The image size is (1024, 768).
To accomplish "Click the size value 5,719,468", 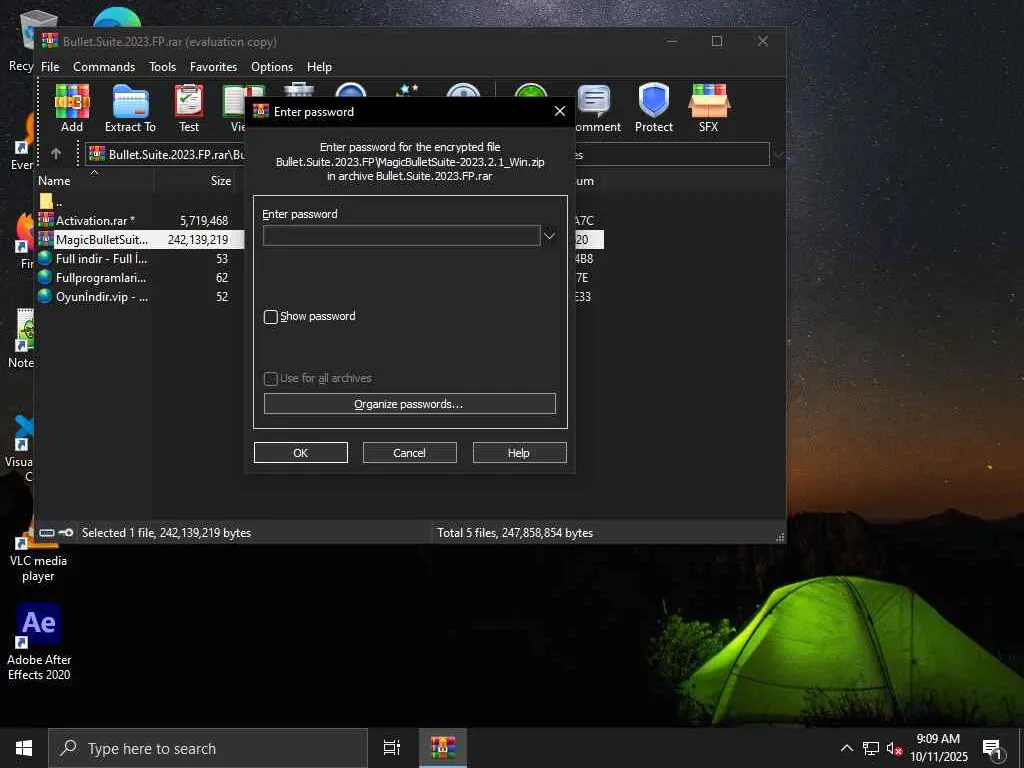I will point(204,221).
